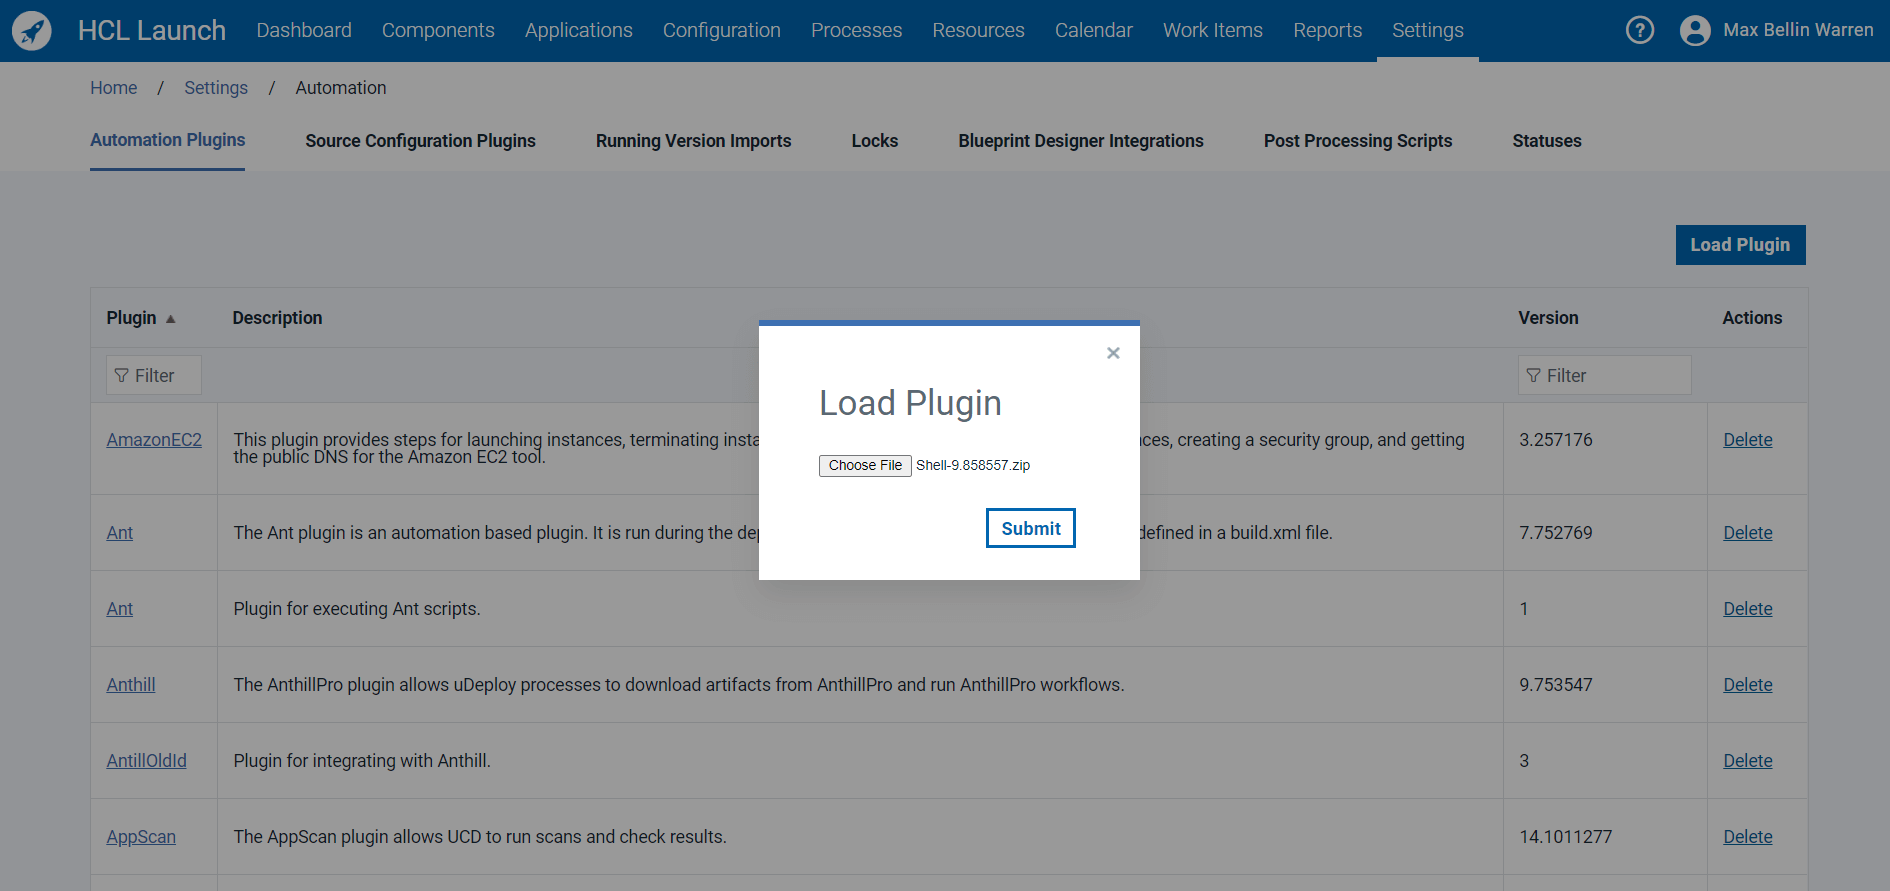Click the Choose File button
Screen dimensions: 1890x891
pos(865,466)
